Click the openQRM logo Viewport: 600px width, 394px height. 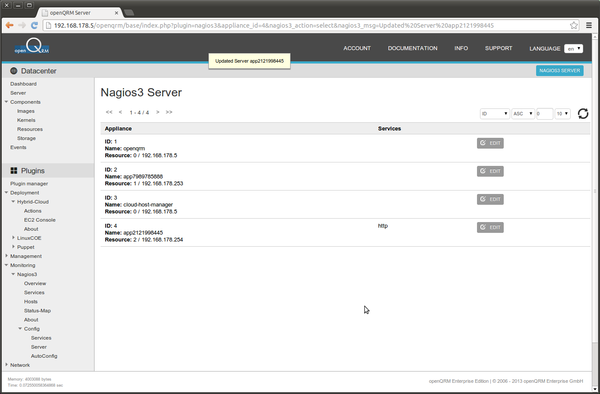[x=32, y=47]
